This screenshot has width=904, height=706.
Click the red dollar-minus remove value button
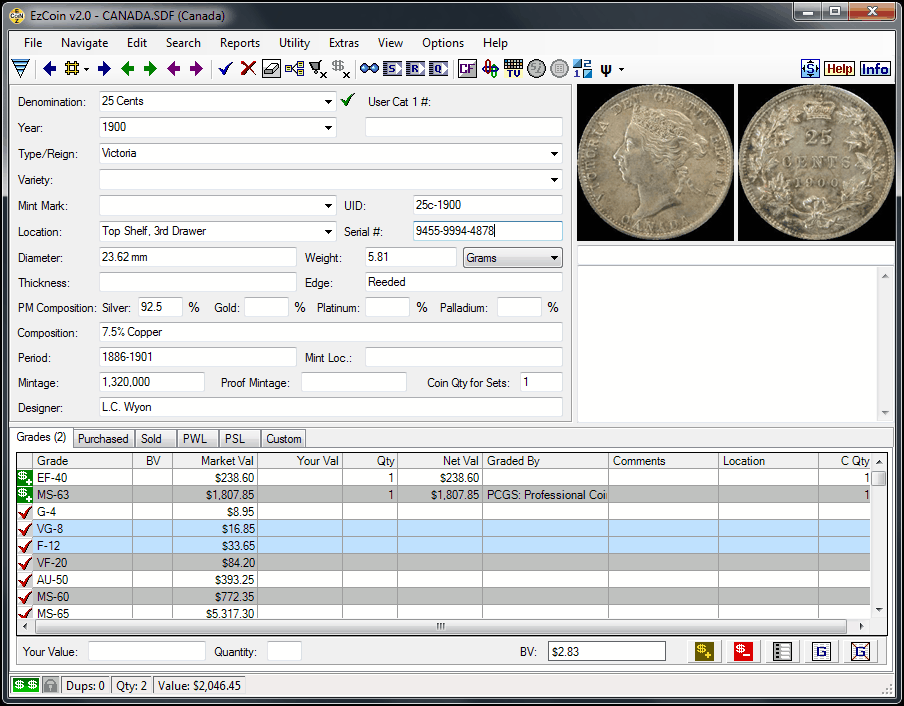[743, 650]
